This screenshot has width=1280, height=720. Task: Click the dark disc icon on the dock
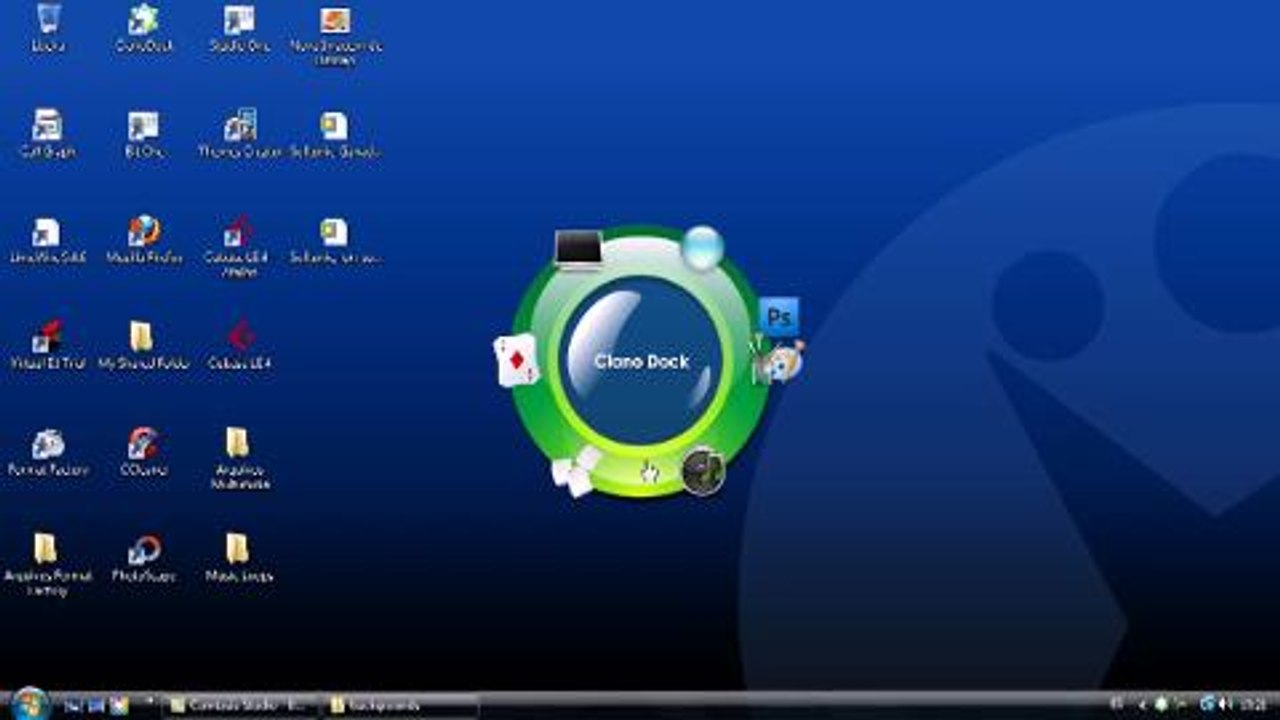click(703, 470)
